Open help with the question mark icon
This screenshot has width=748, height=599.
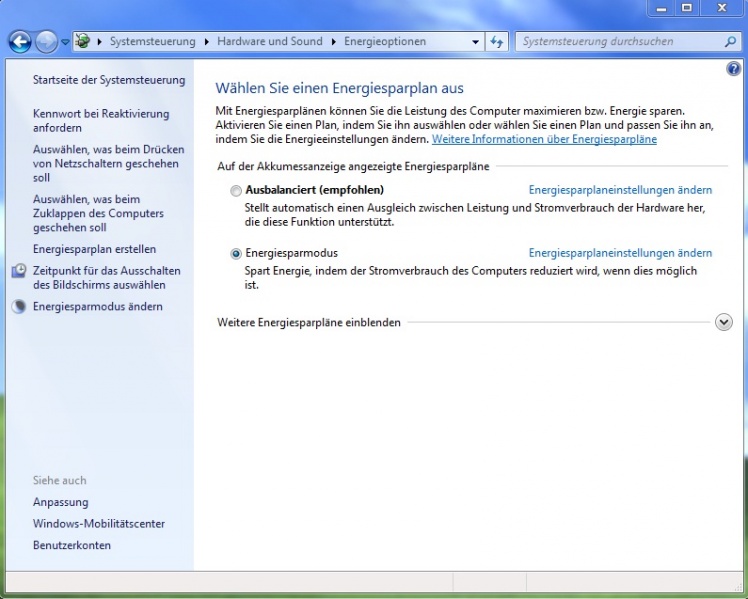[733, 69]
